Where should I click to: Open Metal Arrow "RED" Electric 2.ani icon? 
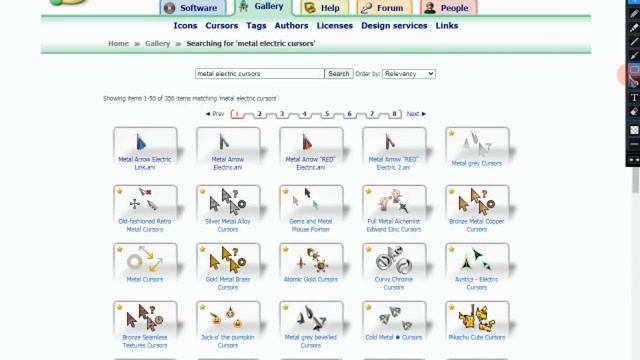(390, 142)
